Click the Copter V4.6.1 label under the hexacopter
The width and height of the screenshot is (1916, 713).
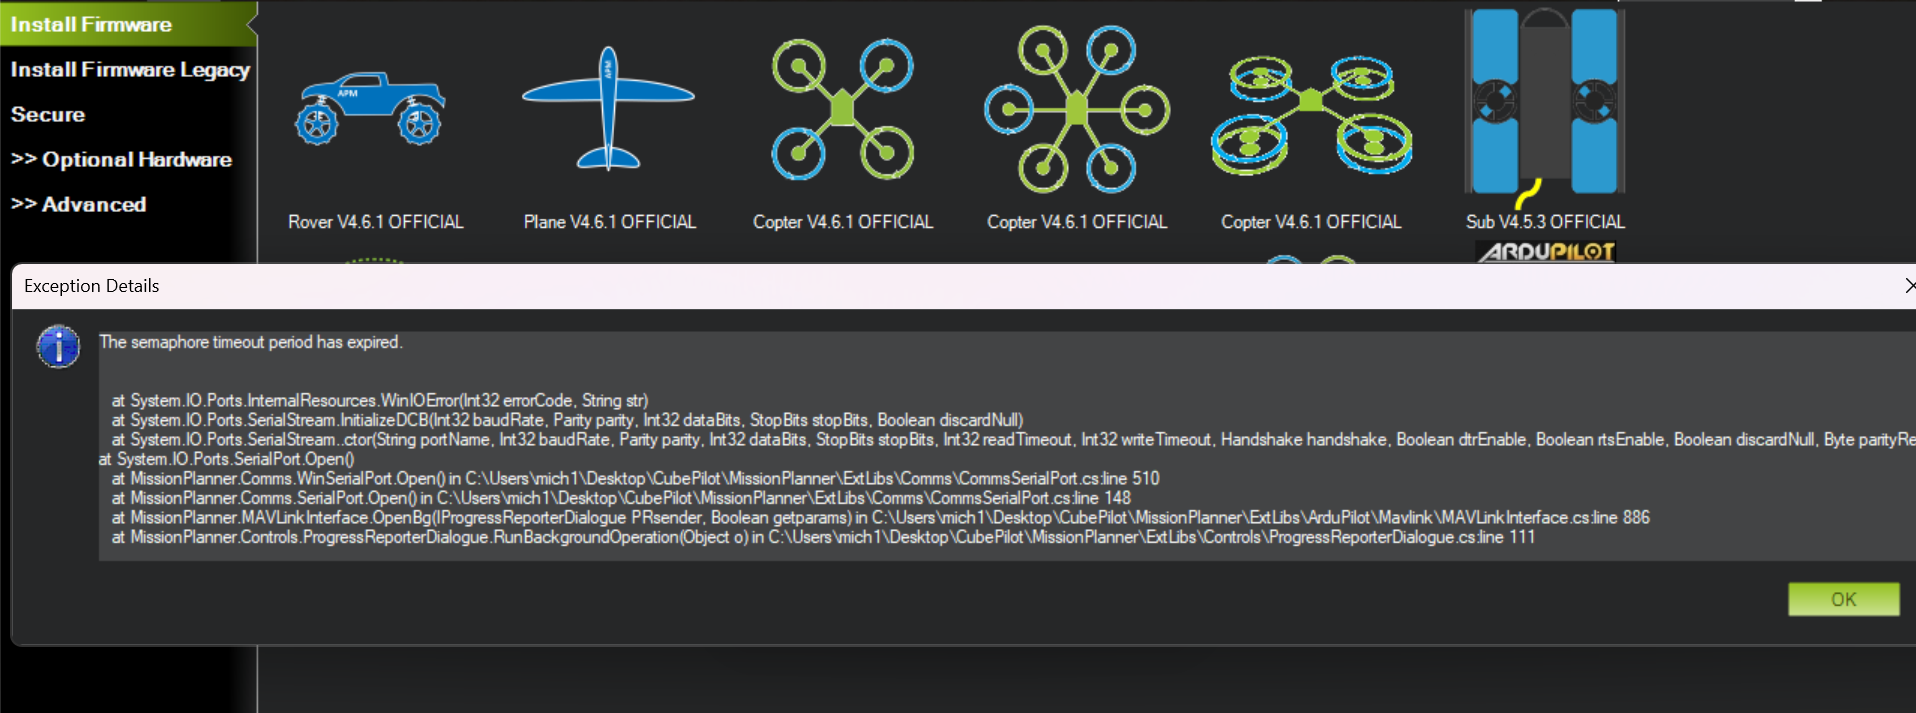1077,222
